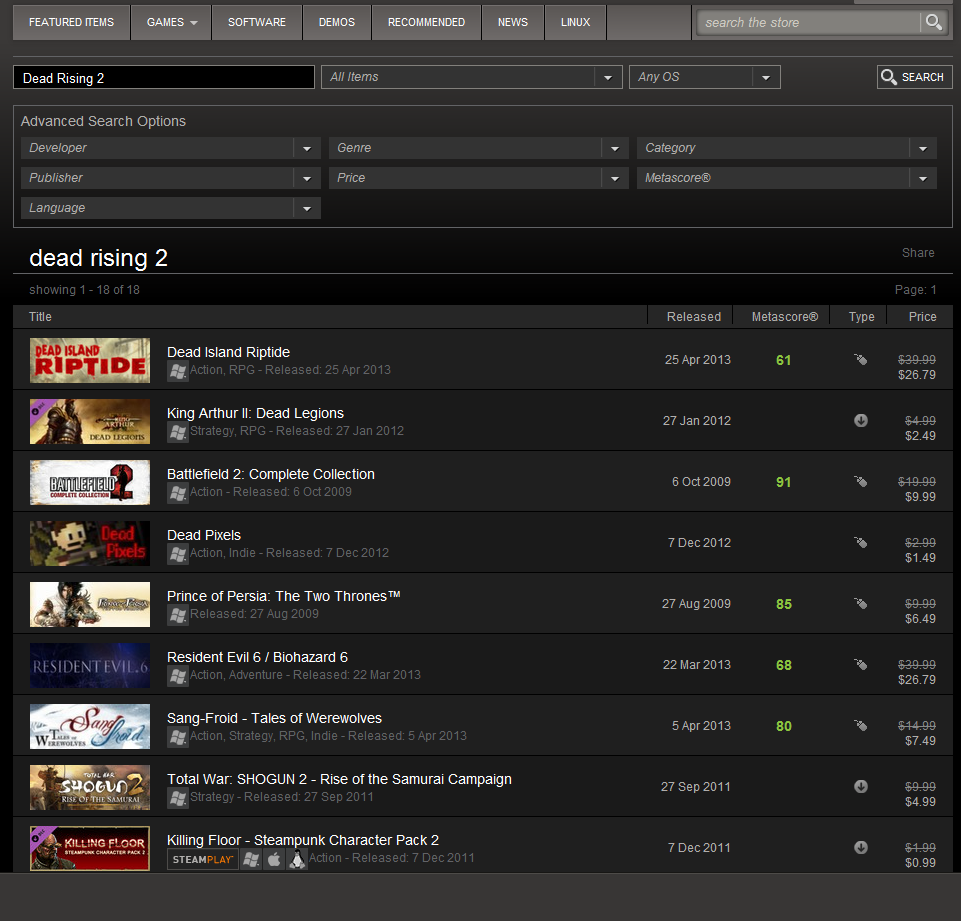
Task: Click the download type icon for King Arthur II
Action: pos(860,421)
